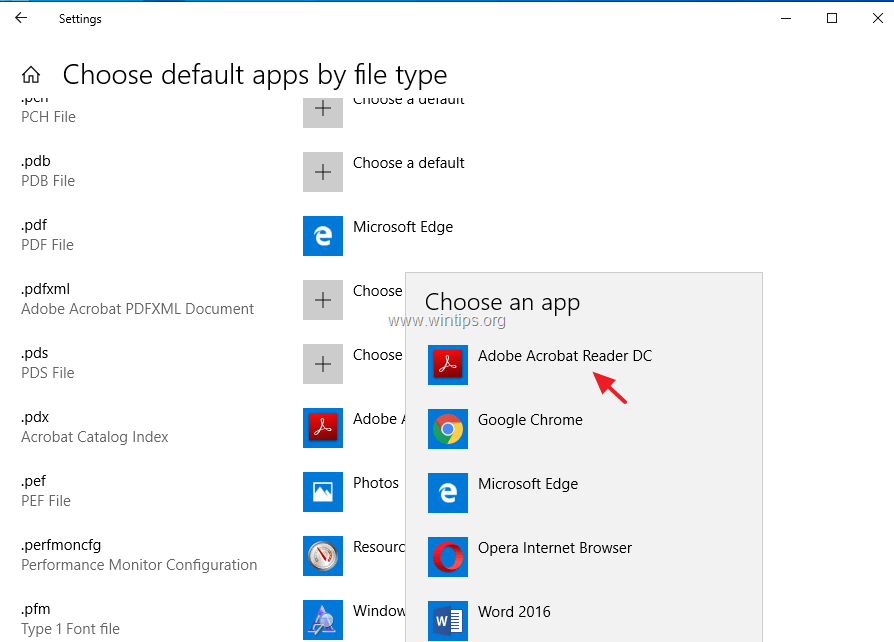The width and height of the screenshot is (894, 642).
Task: Click the Choose an app heading
Action: tap(502, 302)
